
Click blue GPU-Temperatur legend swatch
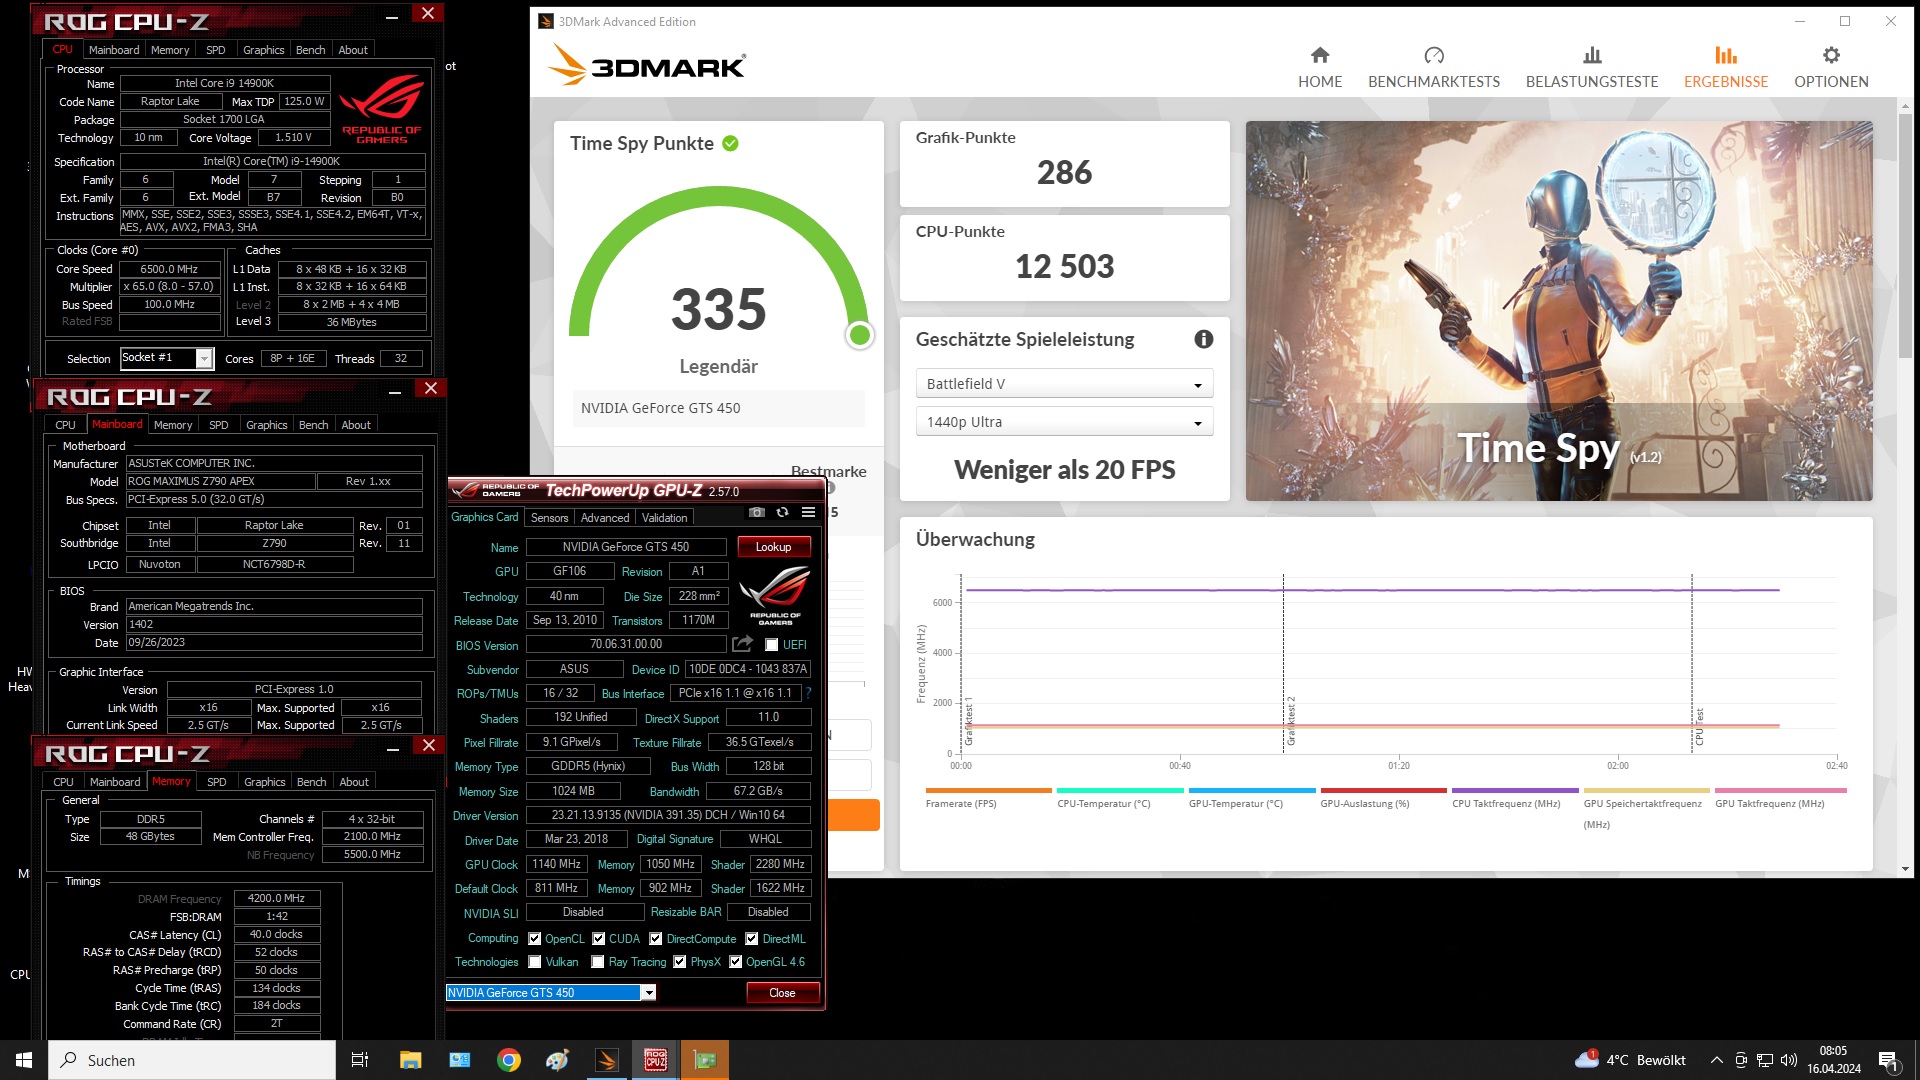point(1251,790)
